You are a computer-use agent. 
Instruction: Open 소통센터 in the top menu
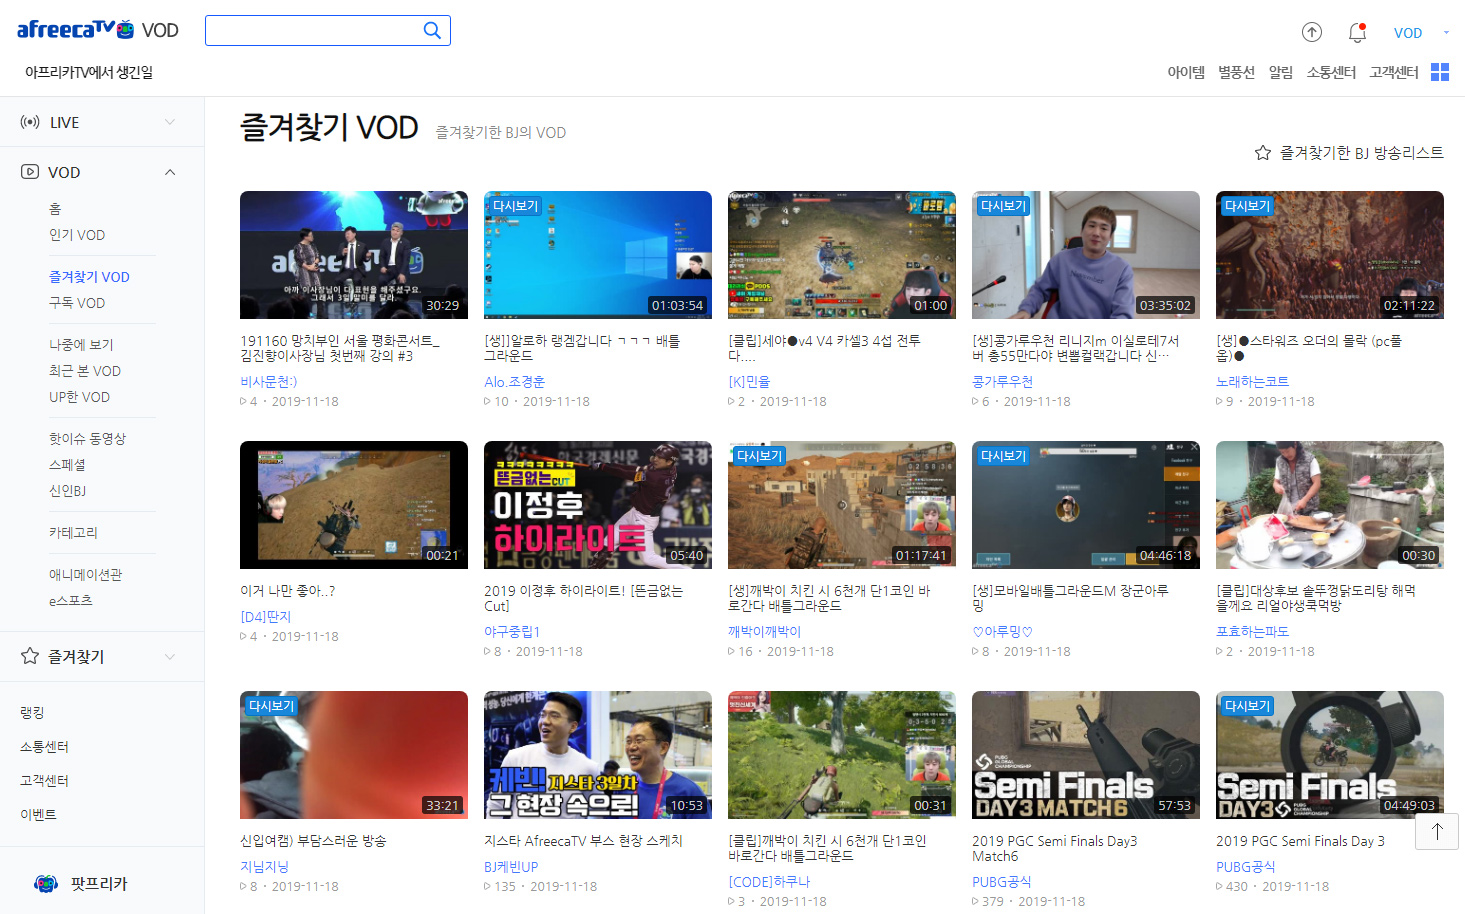pos(1331,72)
